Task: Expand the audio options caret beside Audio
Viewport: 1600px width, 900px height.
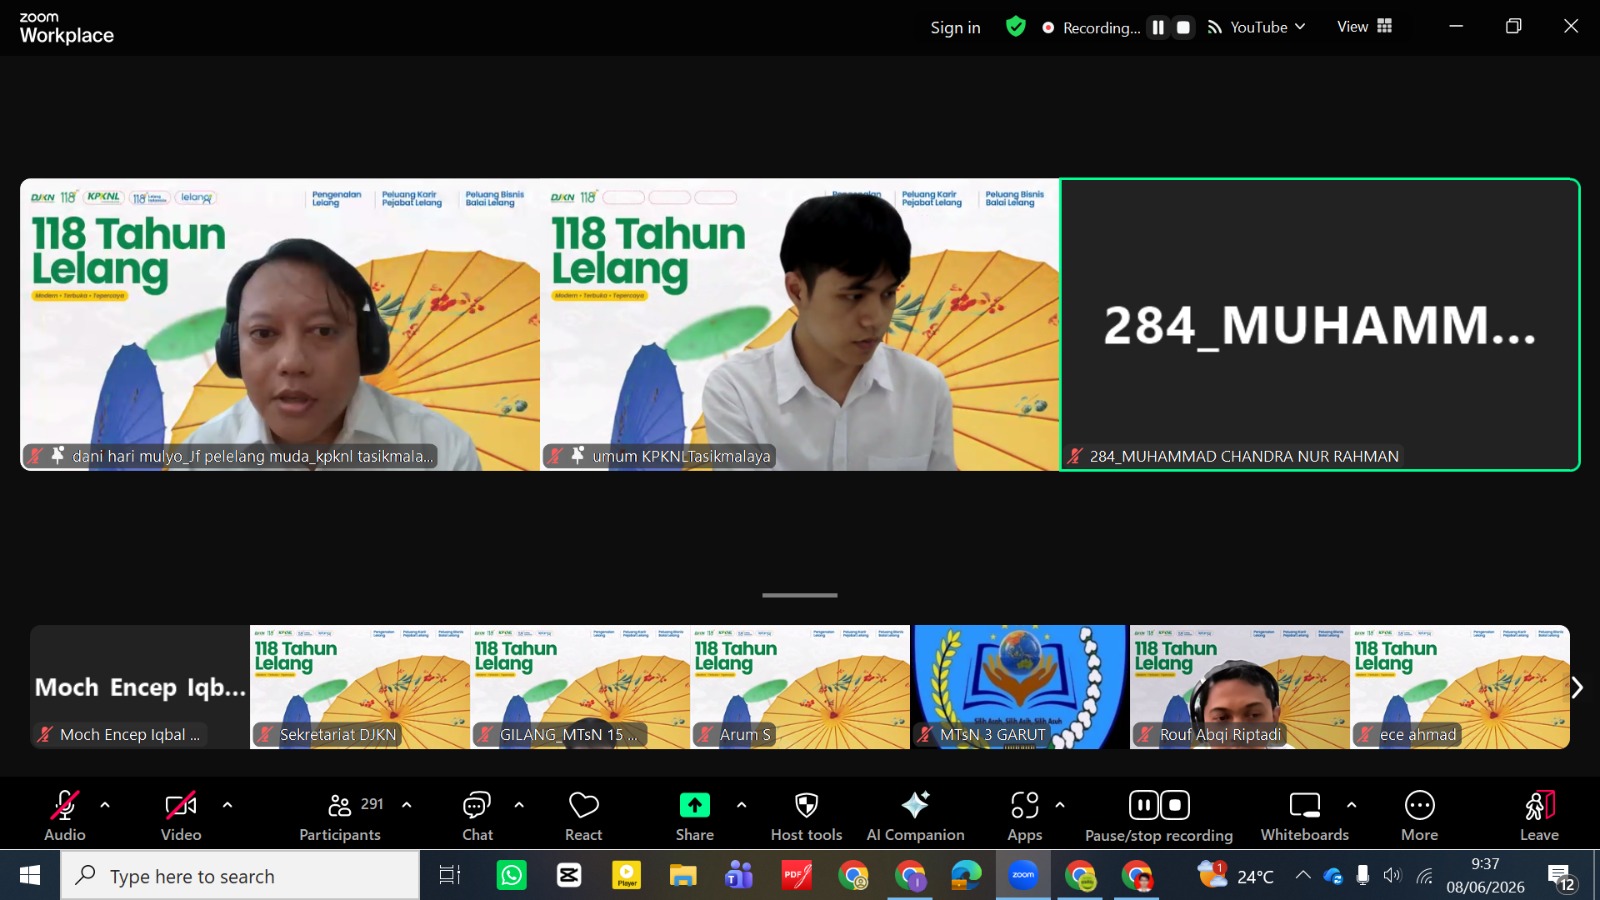Action: point(105,804)
